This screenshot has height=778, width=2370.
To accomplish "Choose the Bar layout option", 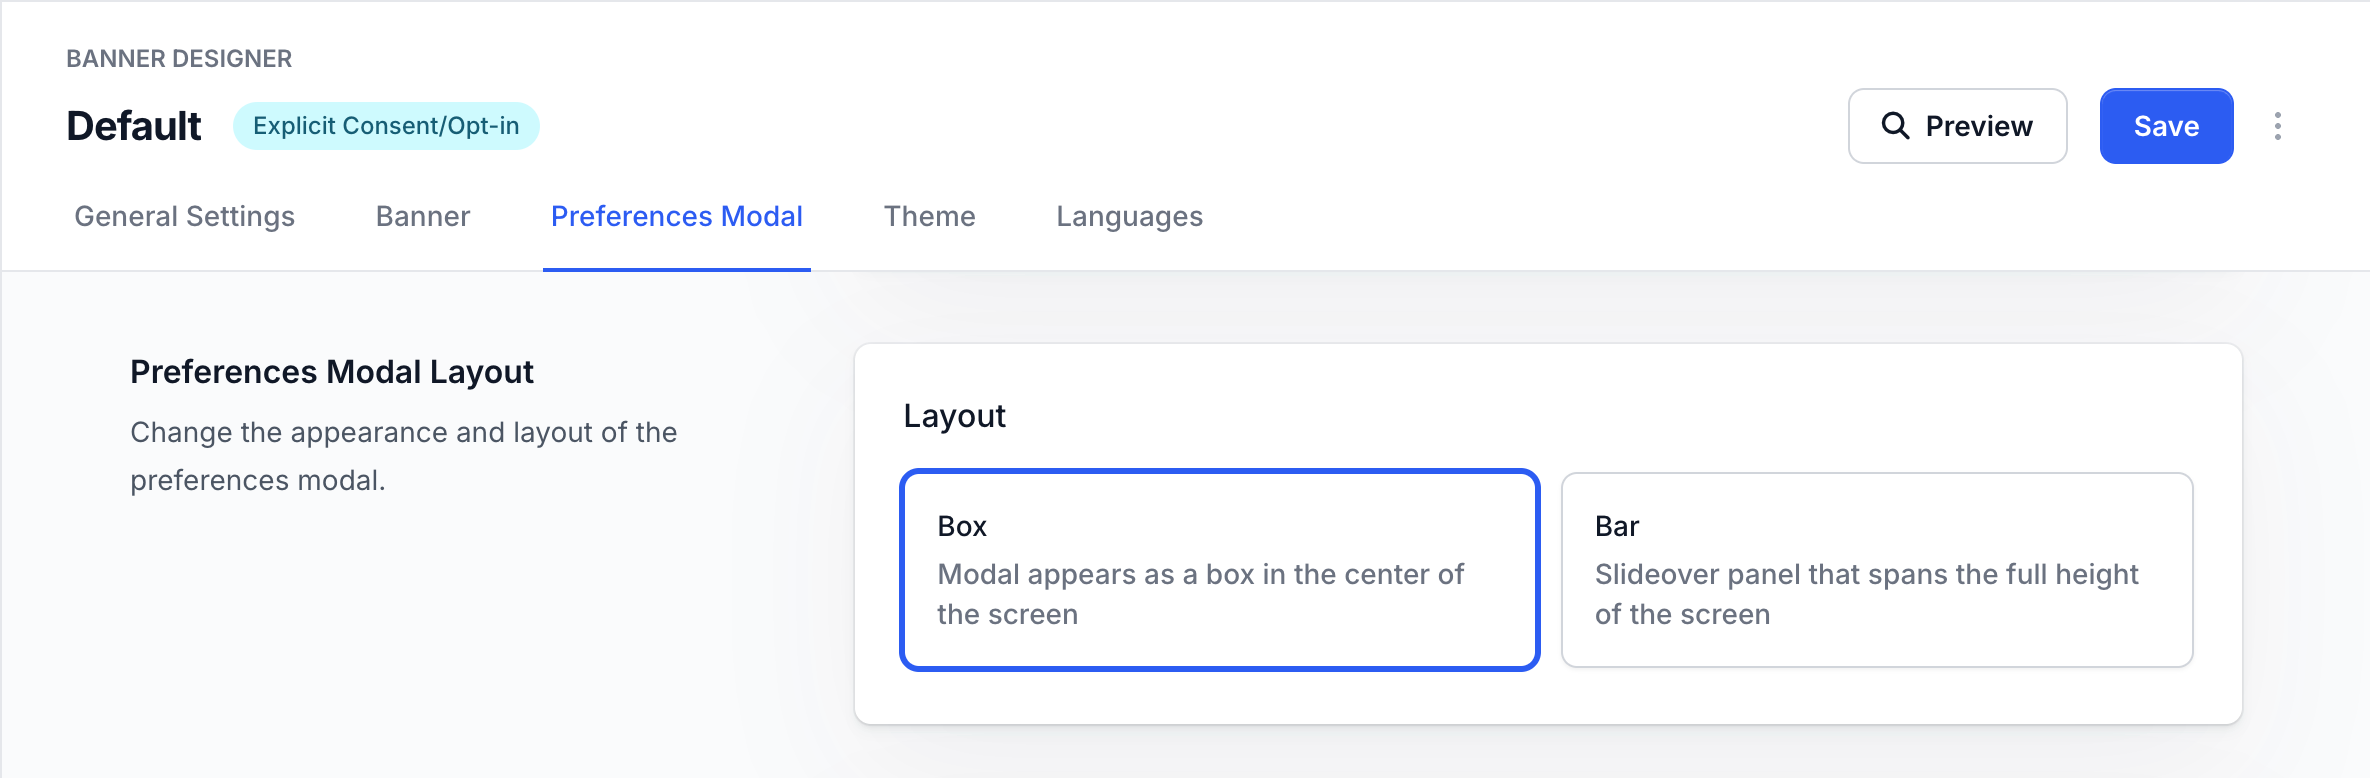I will [1877, 570].
